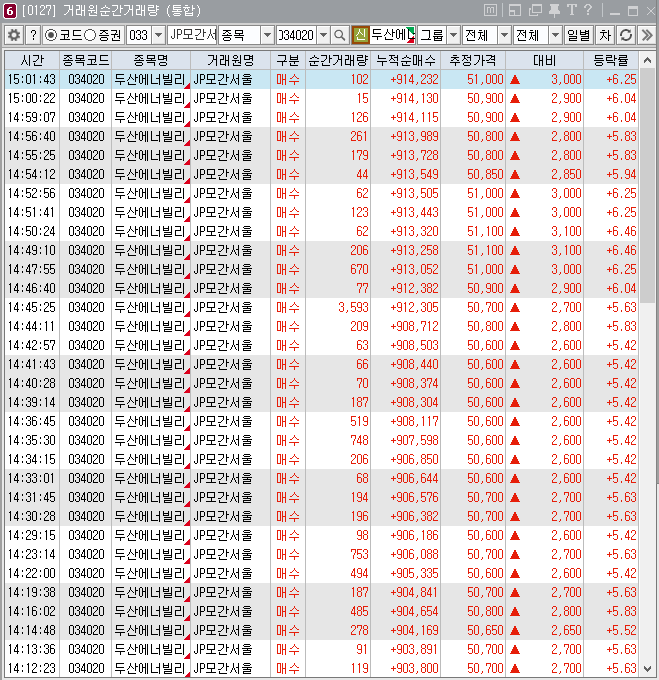This screenshot has width=659, height=680.
Task: Click the time cell 14:12:23
Action: click(32, 668)
